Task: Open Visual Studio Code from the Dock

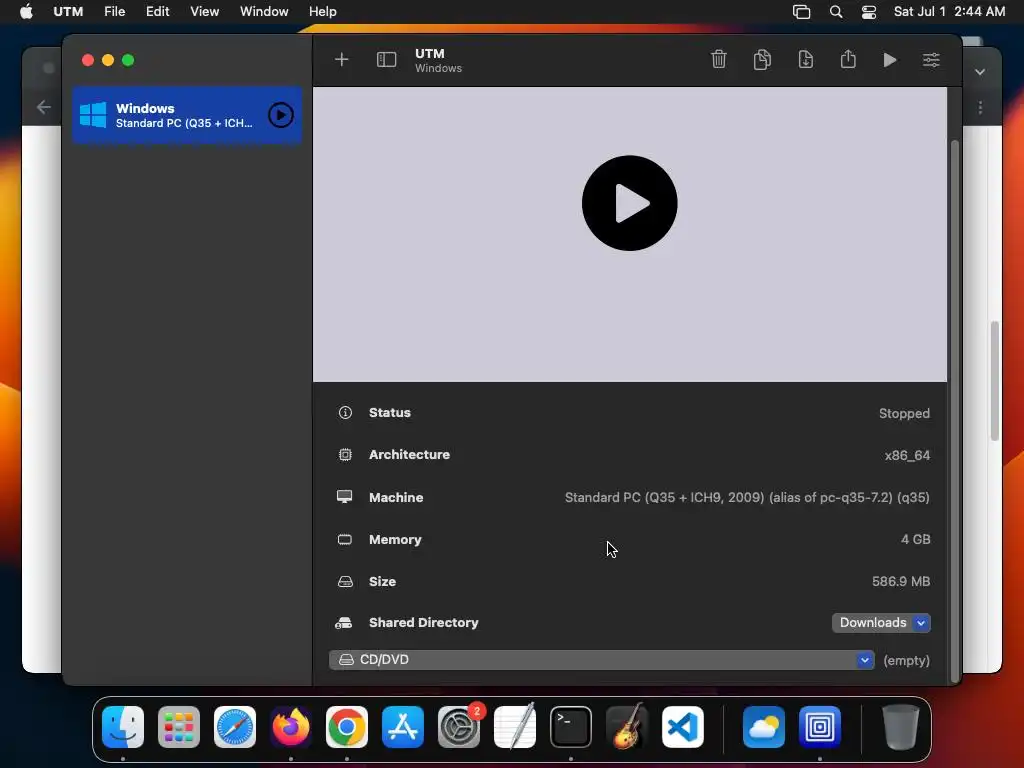Action: pos(683,727)
